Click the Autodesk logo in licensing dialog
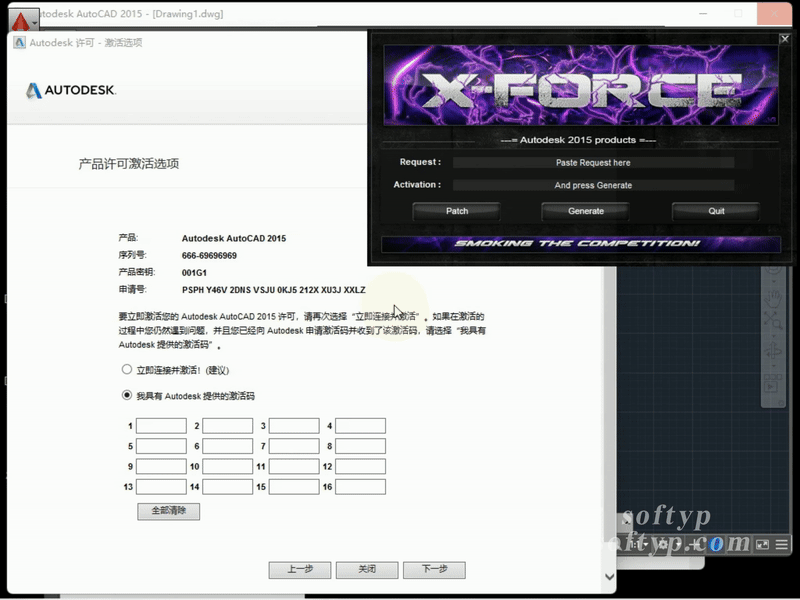This screenshot has height=600, width=800. tap(71, 90)
